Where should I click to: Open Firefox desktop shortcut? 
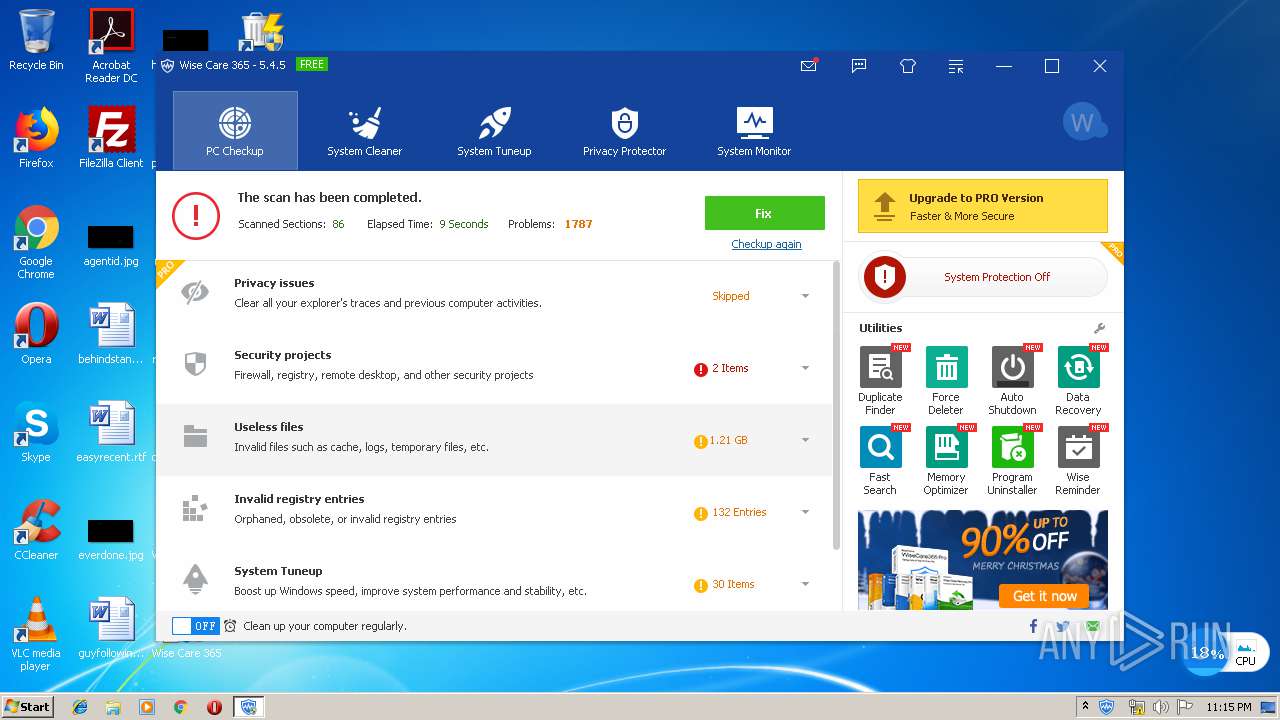36,138
